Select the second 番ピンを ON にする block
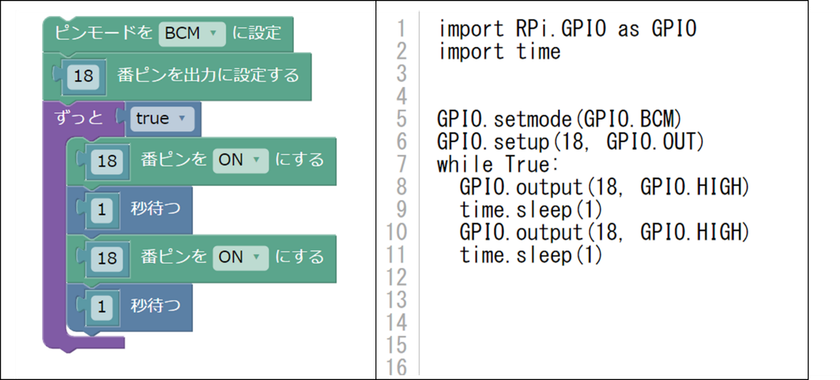This screenshot has width=840, height=380. (201, 258)
